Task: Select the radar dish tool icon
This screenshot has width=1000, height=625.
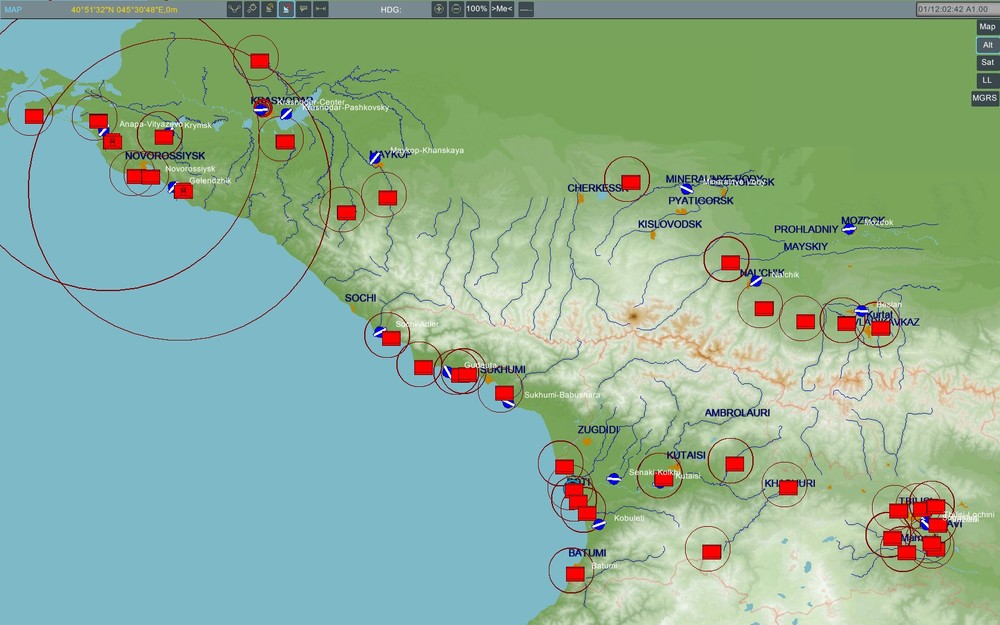Action: (268, 9)
